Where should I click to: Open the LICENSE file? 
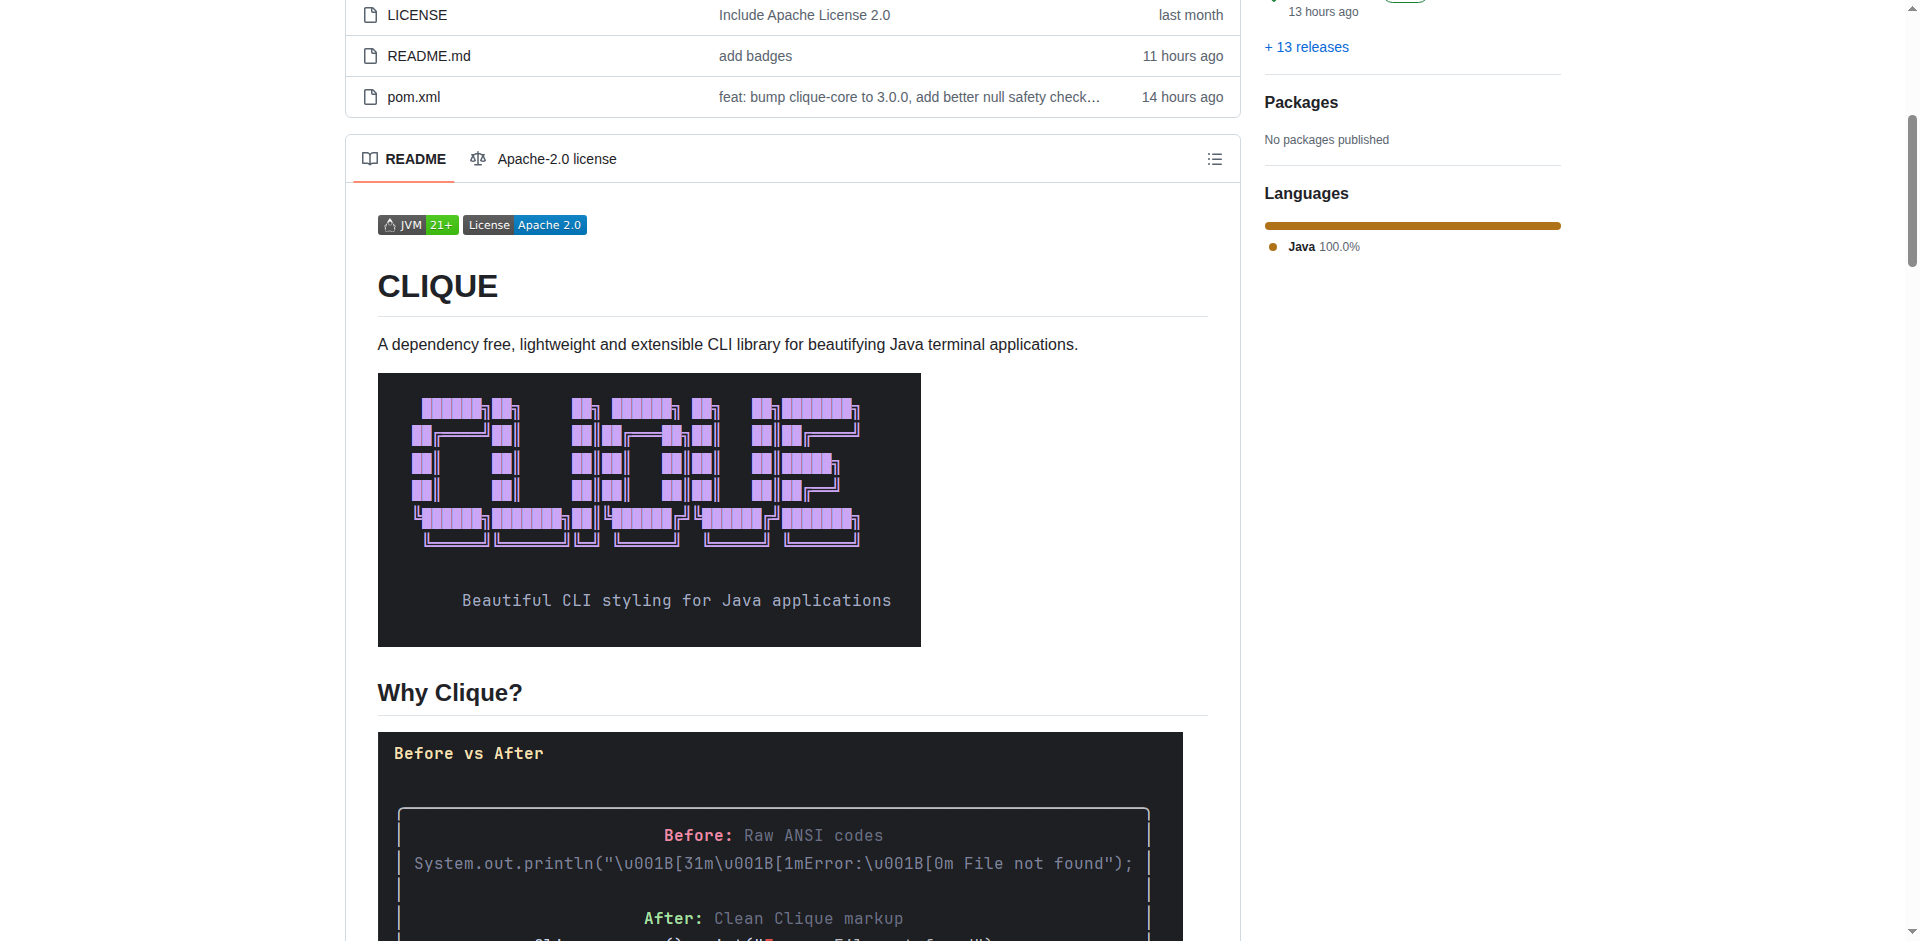417,15
